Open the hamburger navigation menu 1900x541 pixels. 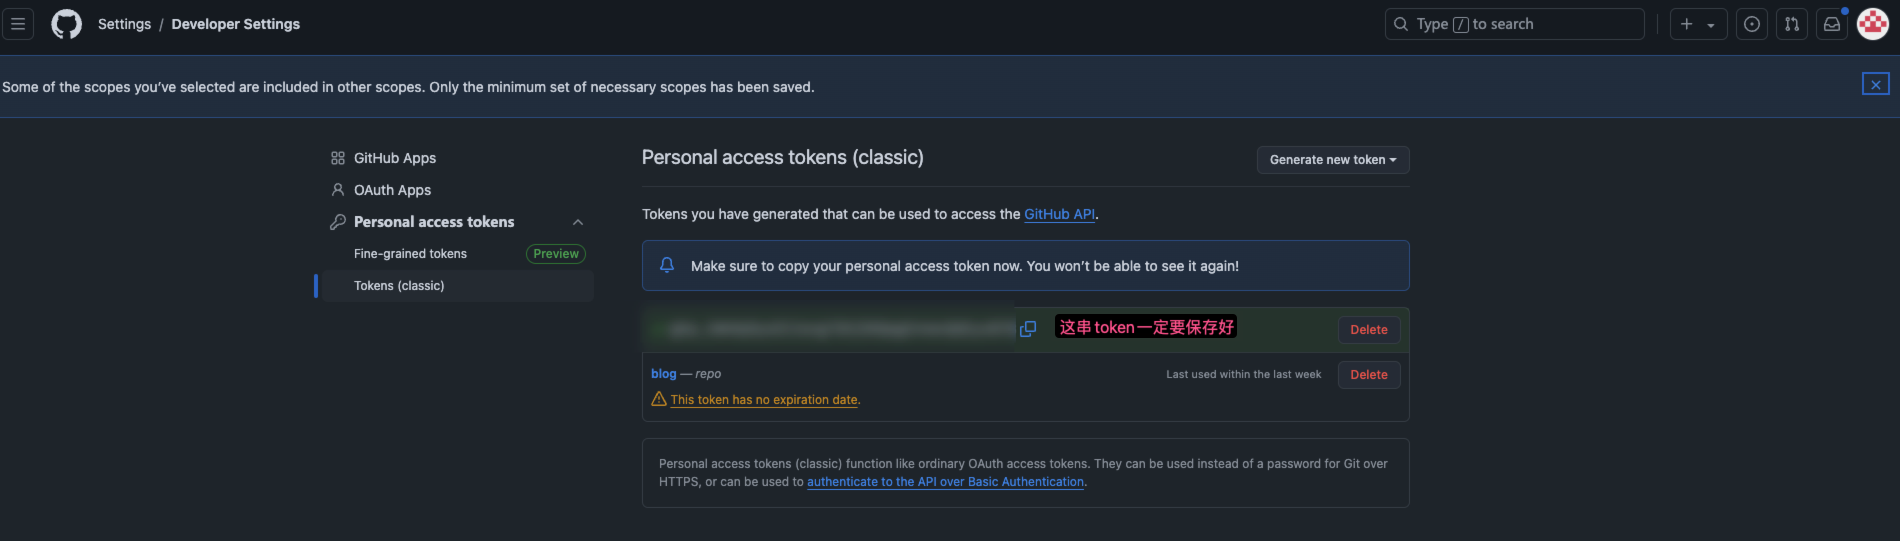pos(18,24)
